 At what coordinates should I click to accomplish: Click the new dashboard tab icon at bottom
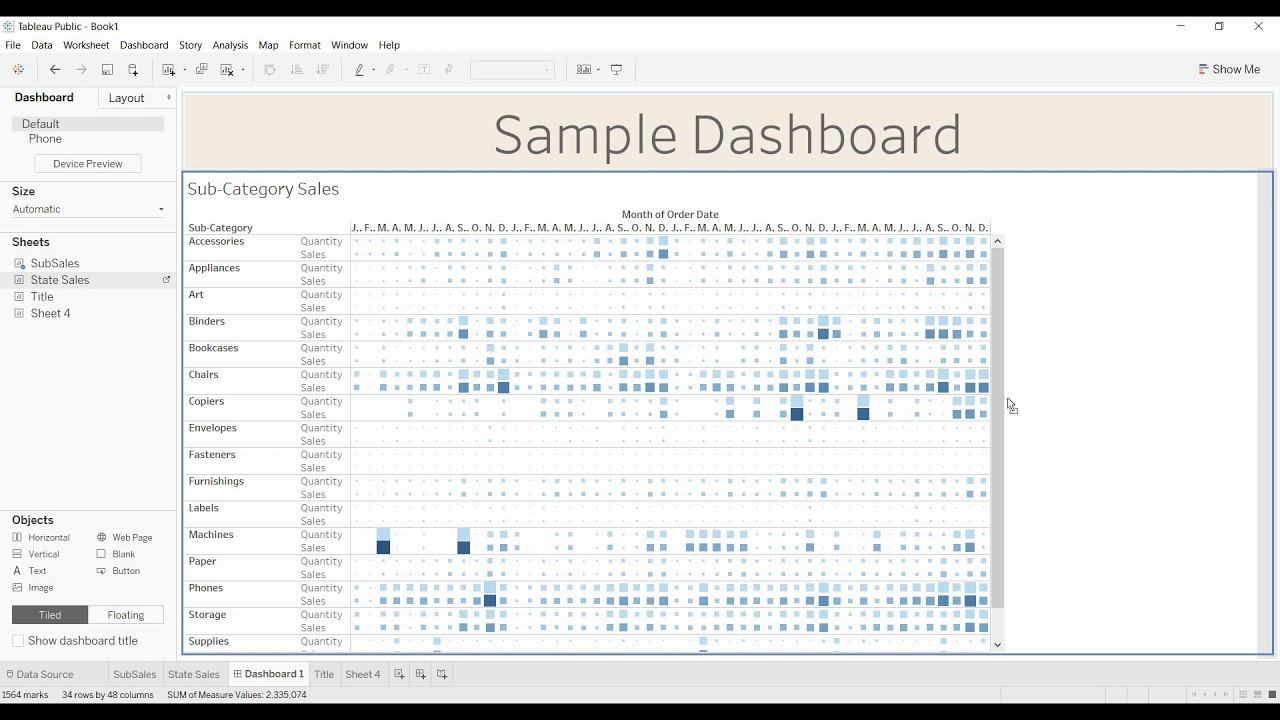(x=420, y=674)
